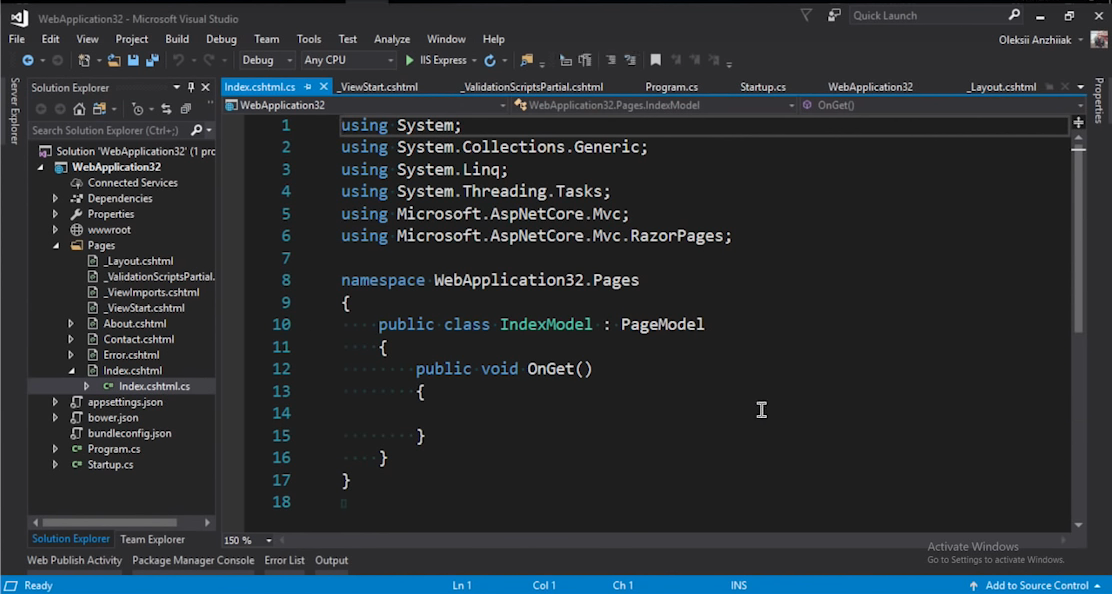Click the Navigate Backward arrow icon

point(28,60)
